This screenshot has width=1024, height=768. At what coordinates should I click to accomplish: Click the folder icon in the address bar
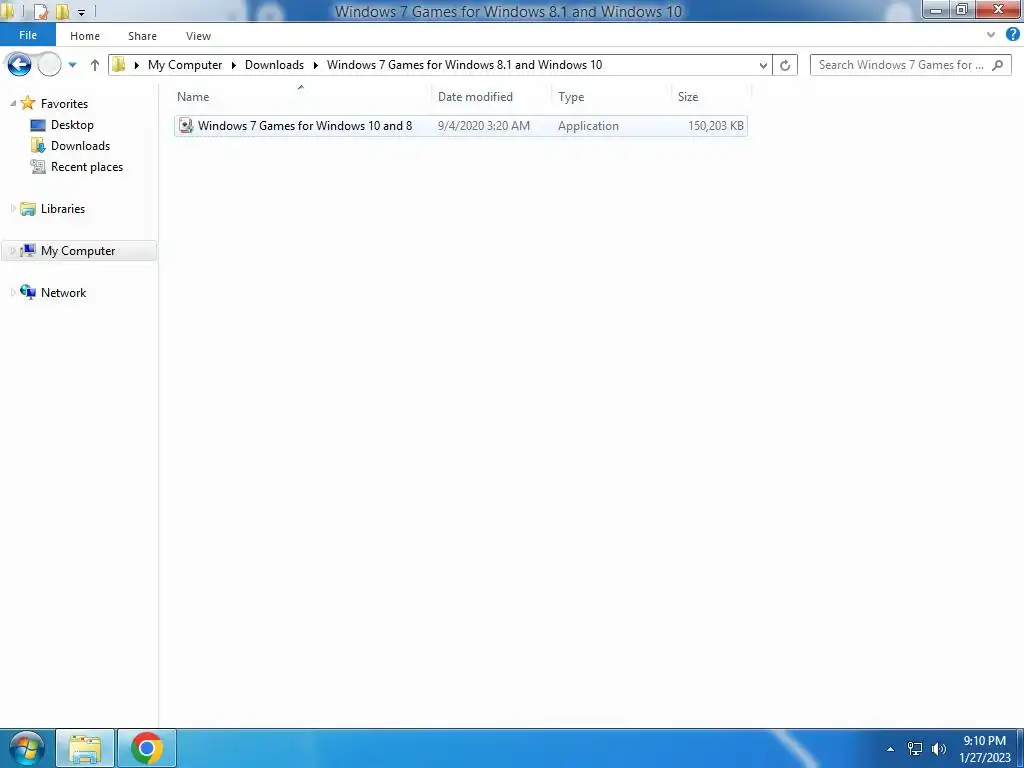tap(119, 65)
